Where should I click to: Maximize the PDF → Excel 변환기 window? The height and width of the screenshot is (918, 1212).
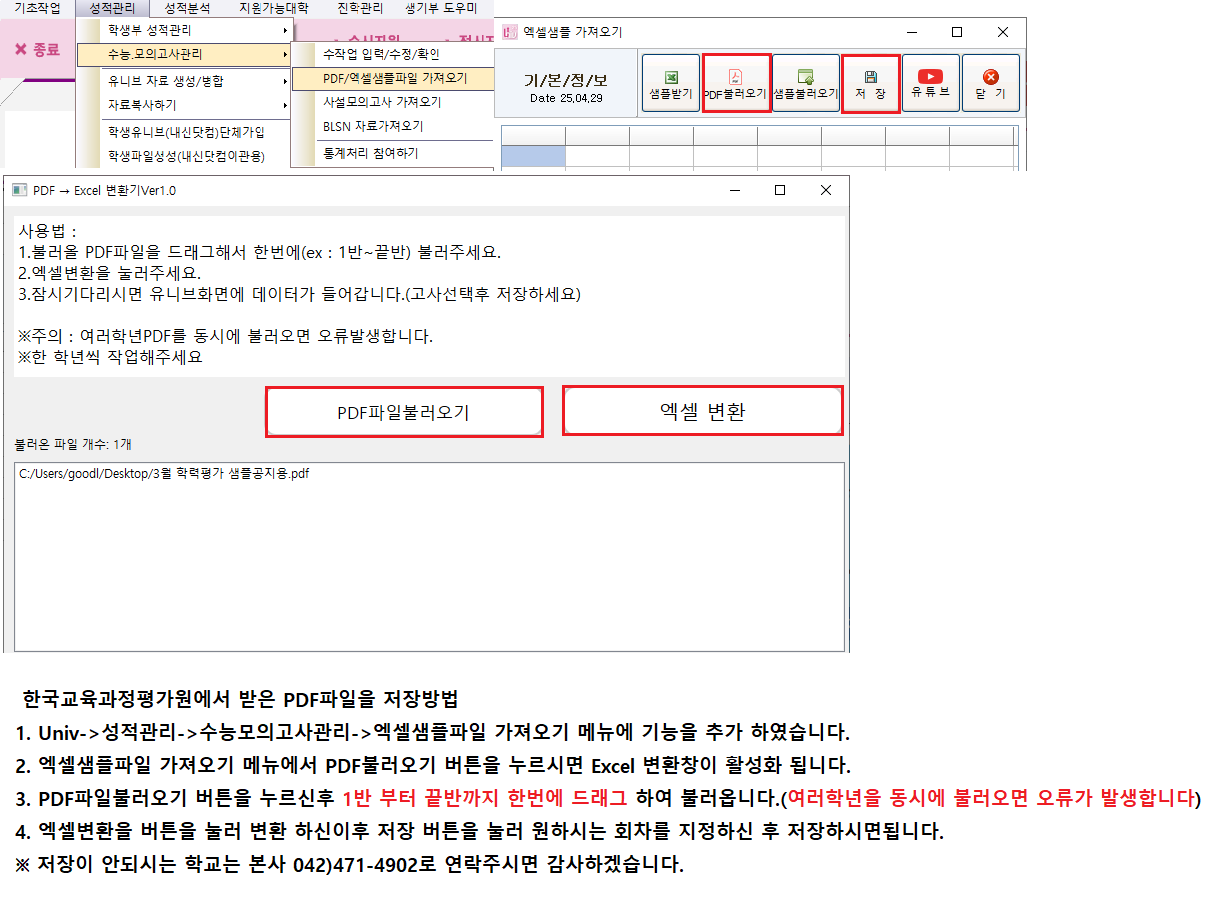click(780, 190)
